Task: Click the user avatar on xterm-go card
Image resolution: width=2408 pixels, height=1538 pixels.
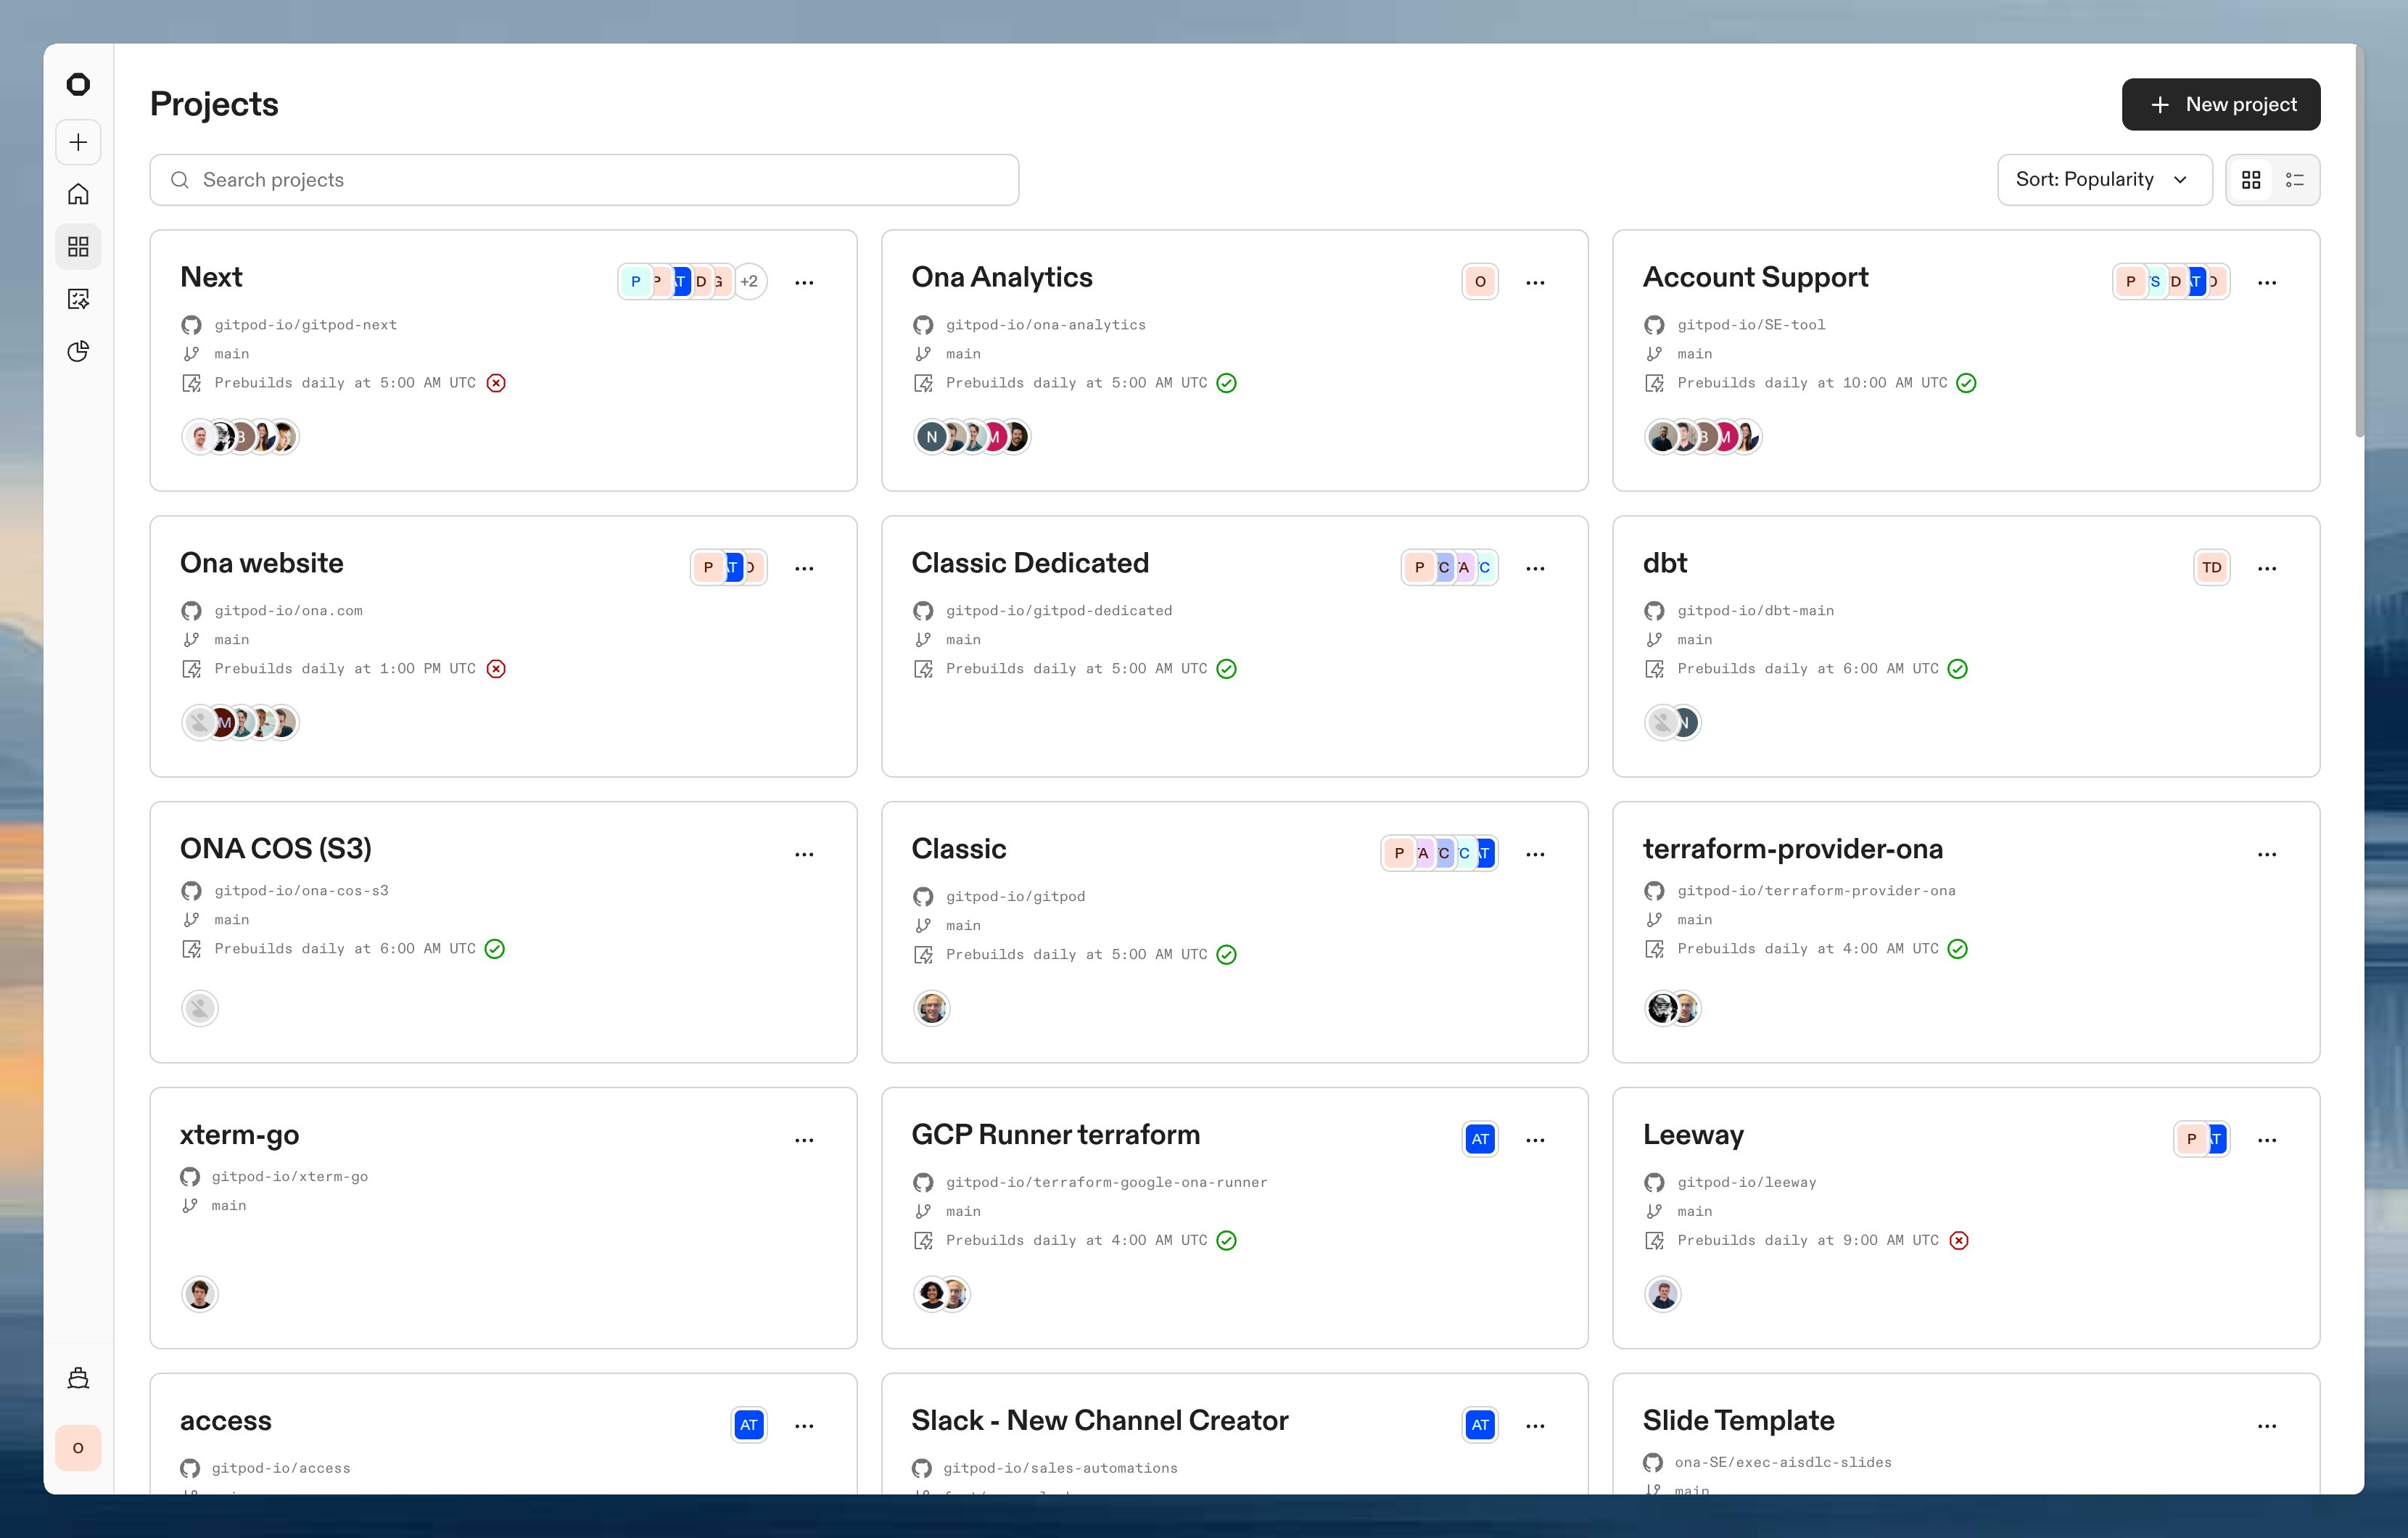Action: [x=200, y=1294]
